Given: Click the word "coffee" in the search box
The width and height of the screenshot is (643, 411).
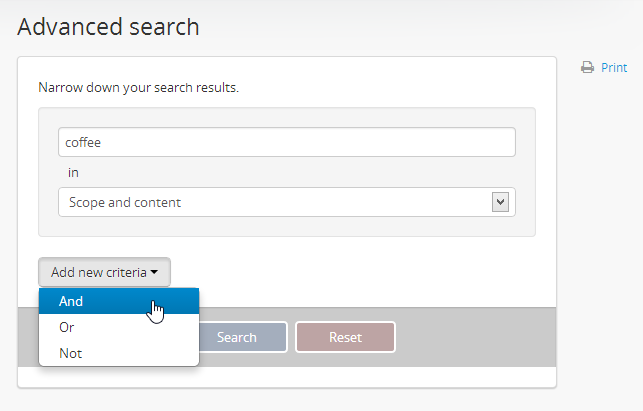Looking at the screenshot, I should pos(83,142).
